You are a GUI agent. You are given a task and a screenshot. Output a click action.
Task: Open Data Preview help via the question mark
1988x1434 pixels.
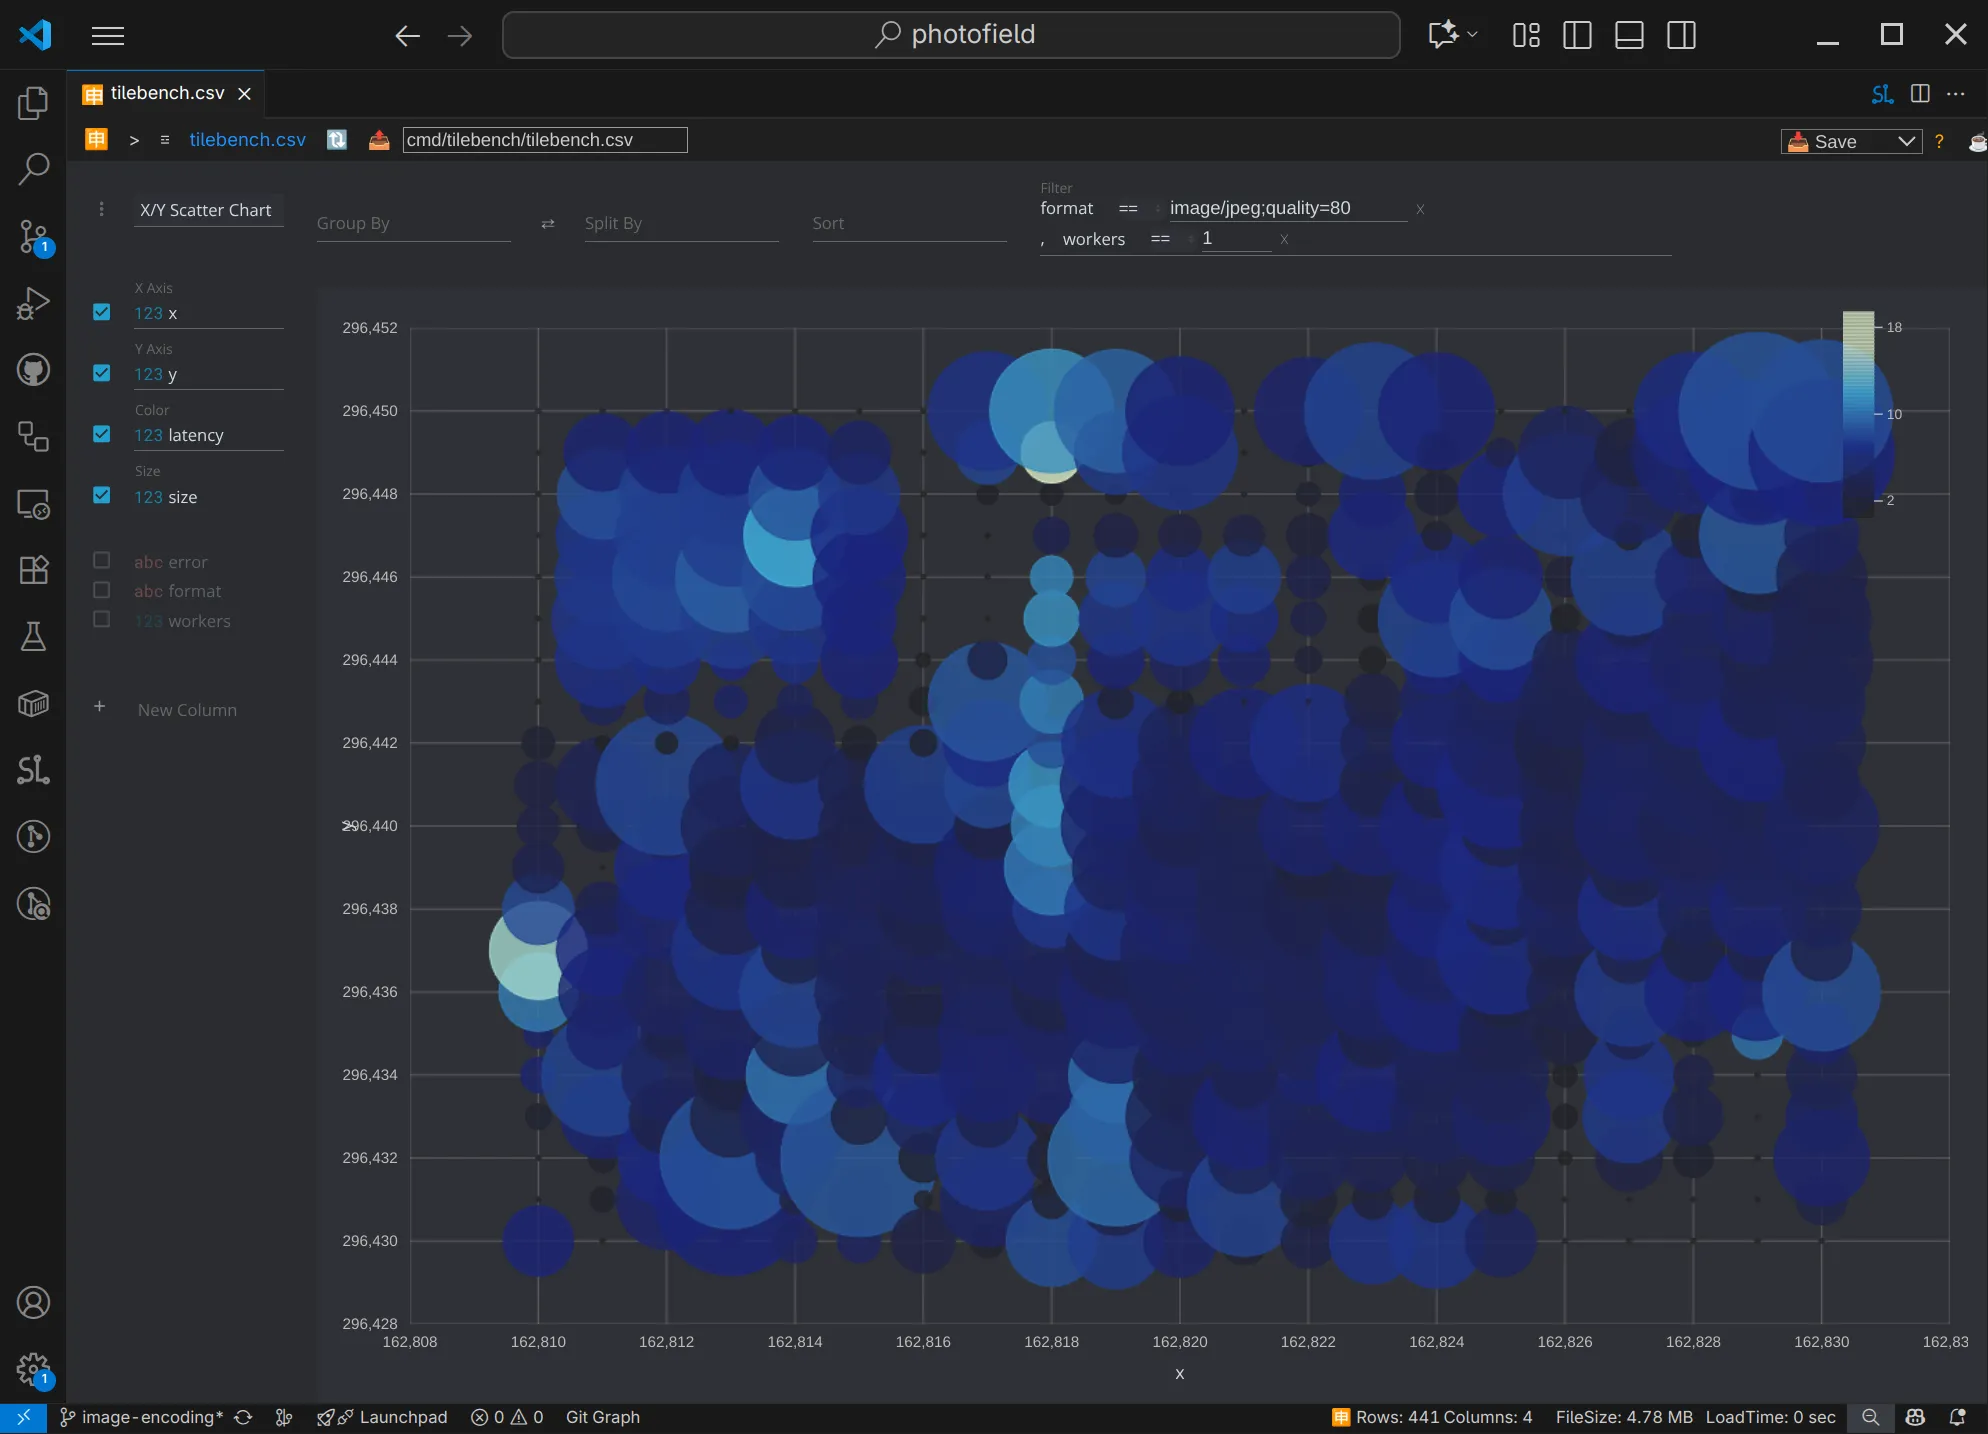(x=1938, y=141)
